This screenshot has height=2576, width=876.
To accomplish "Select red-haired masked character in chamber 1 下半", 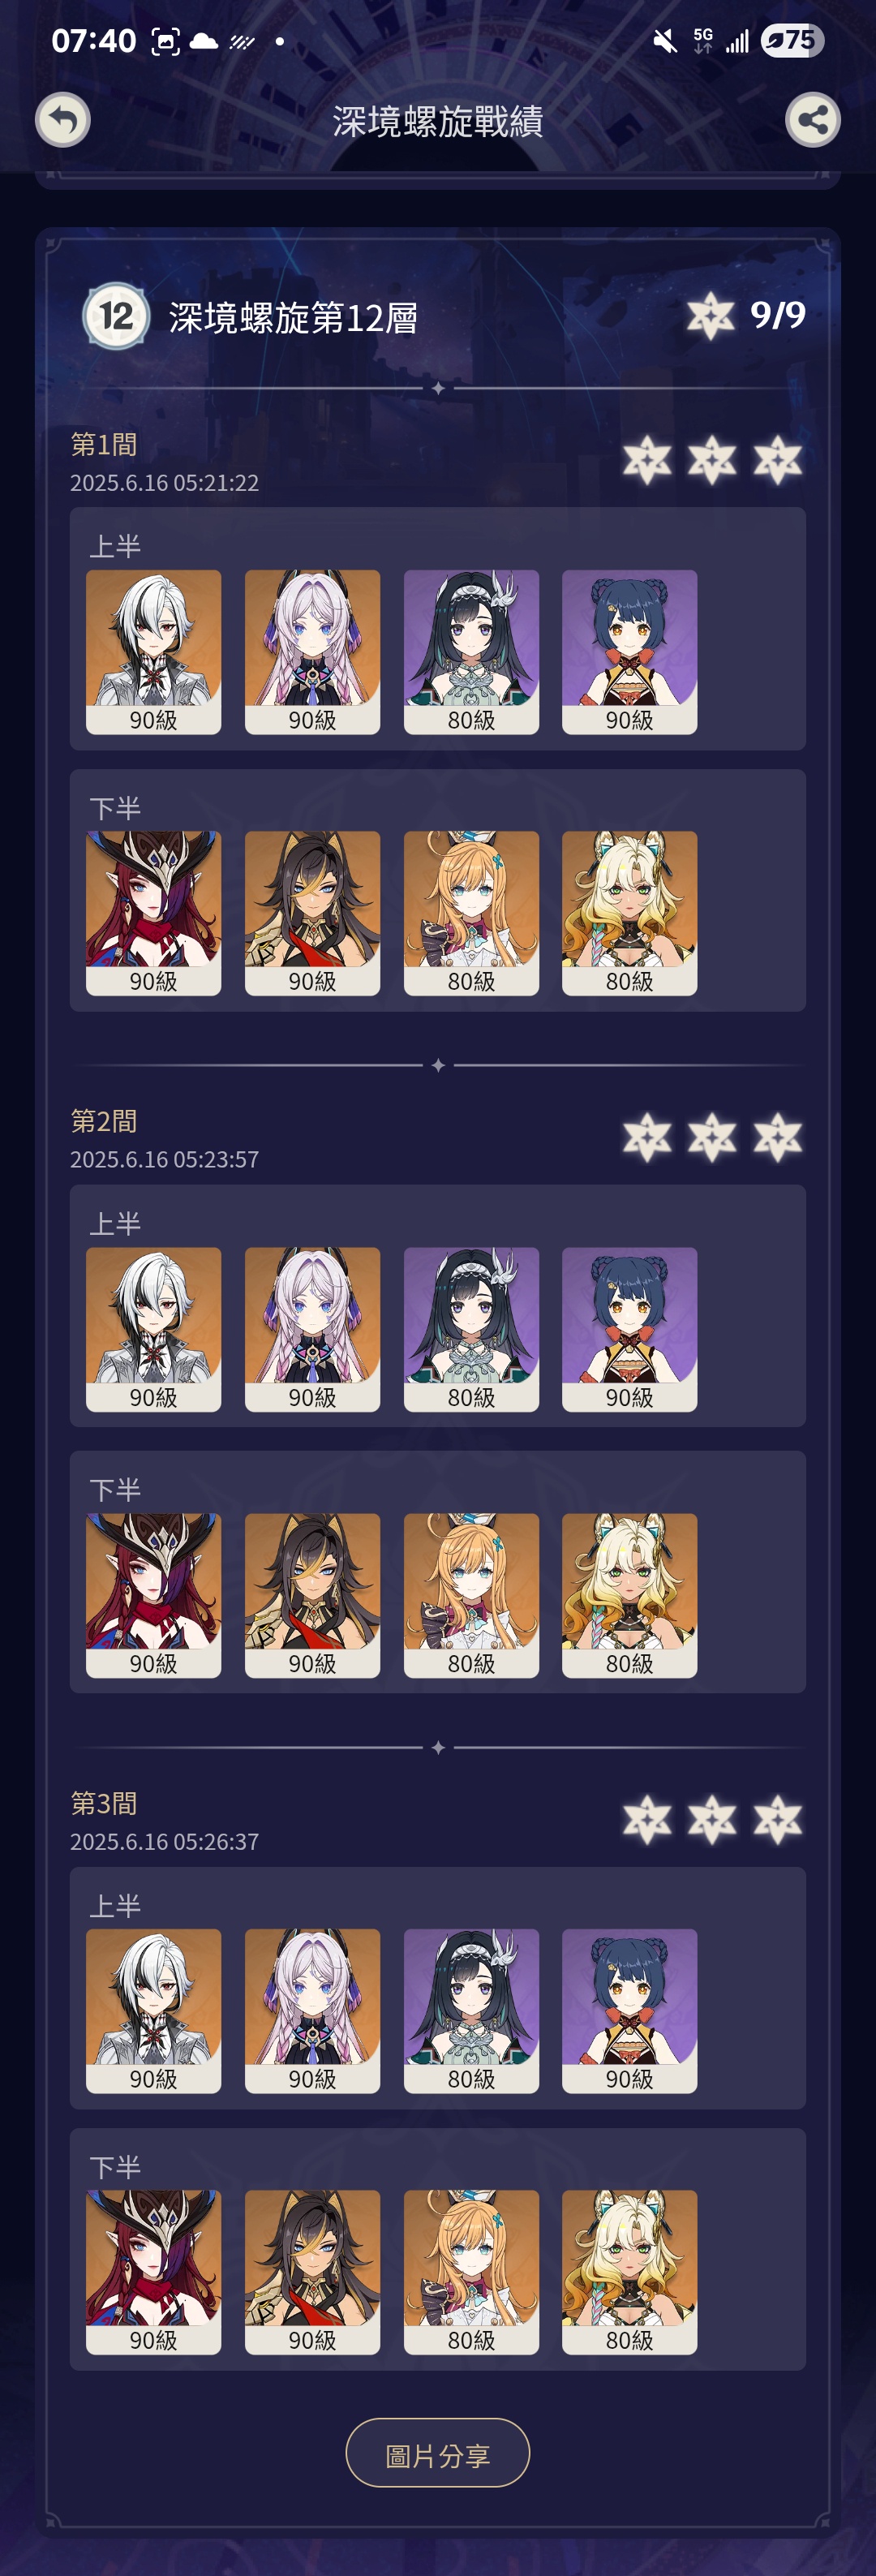I will coord(153,913).
